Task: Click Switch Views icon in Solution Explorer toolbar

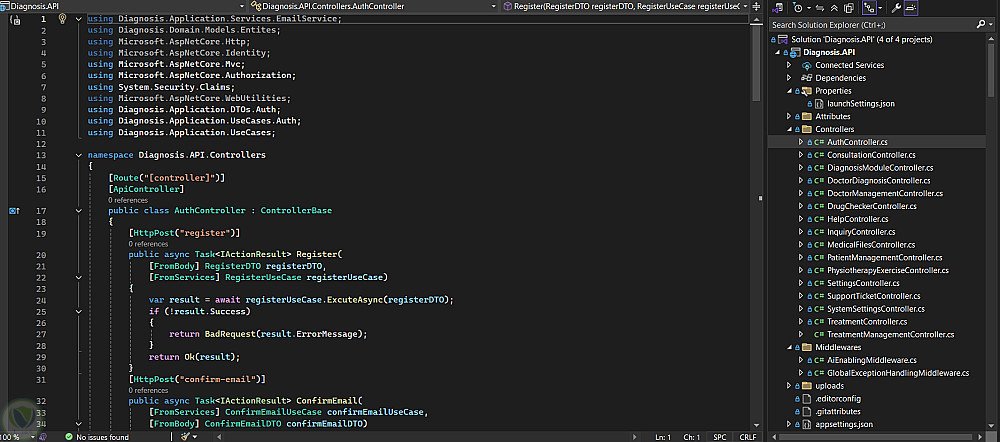Action: pyautogui.click(x=777, y=8)
